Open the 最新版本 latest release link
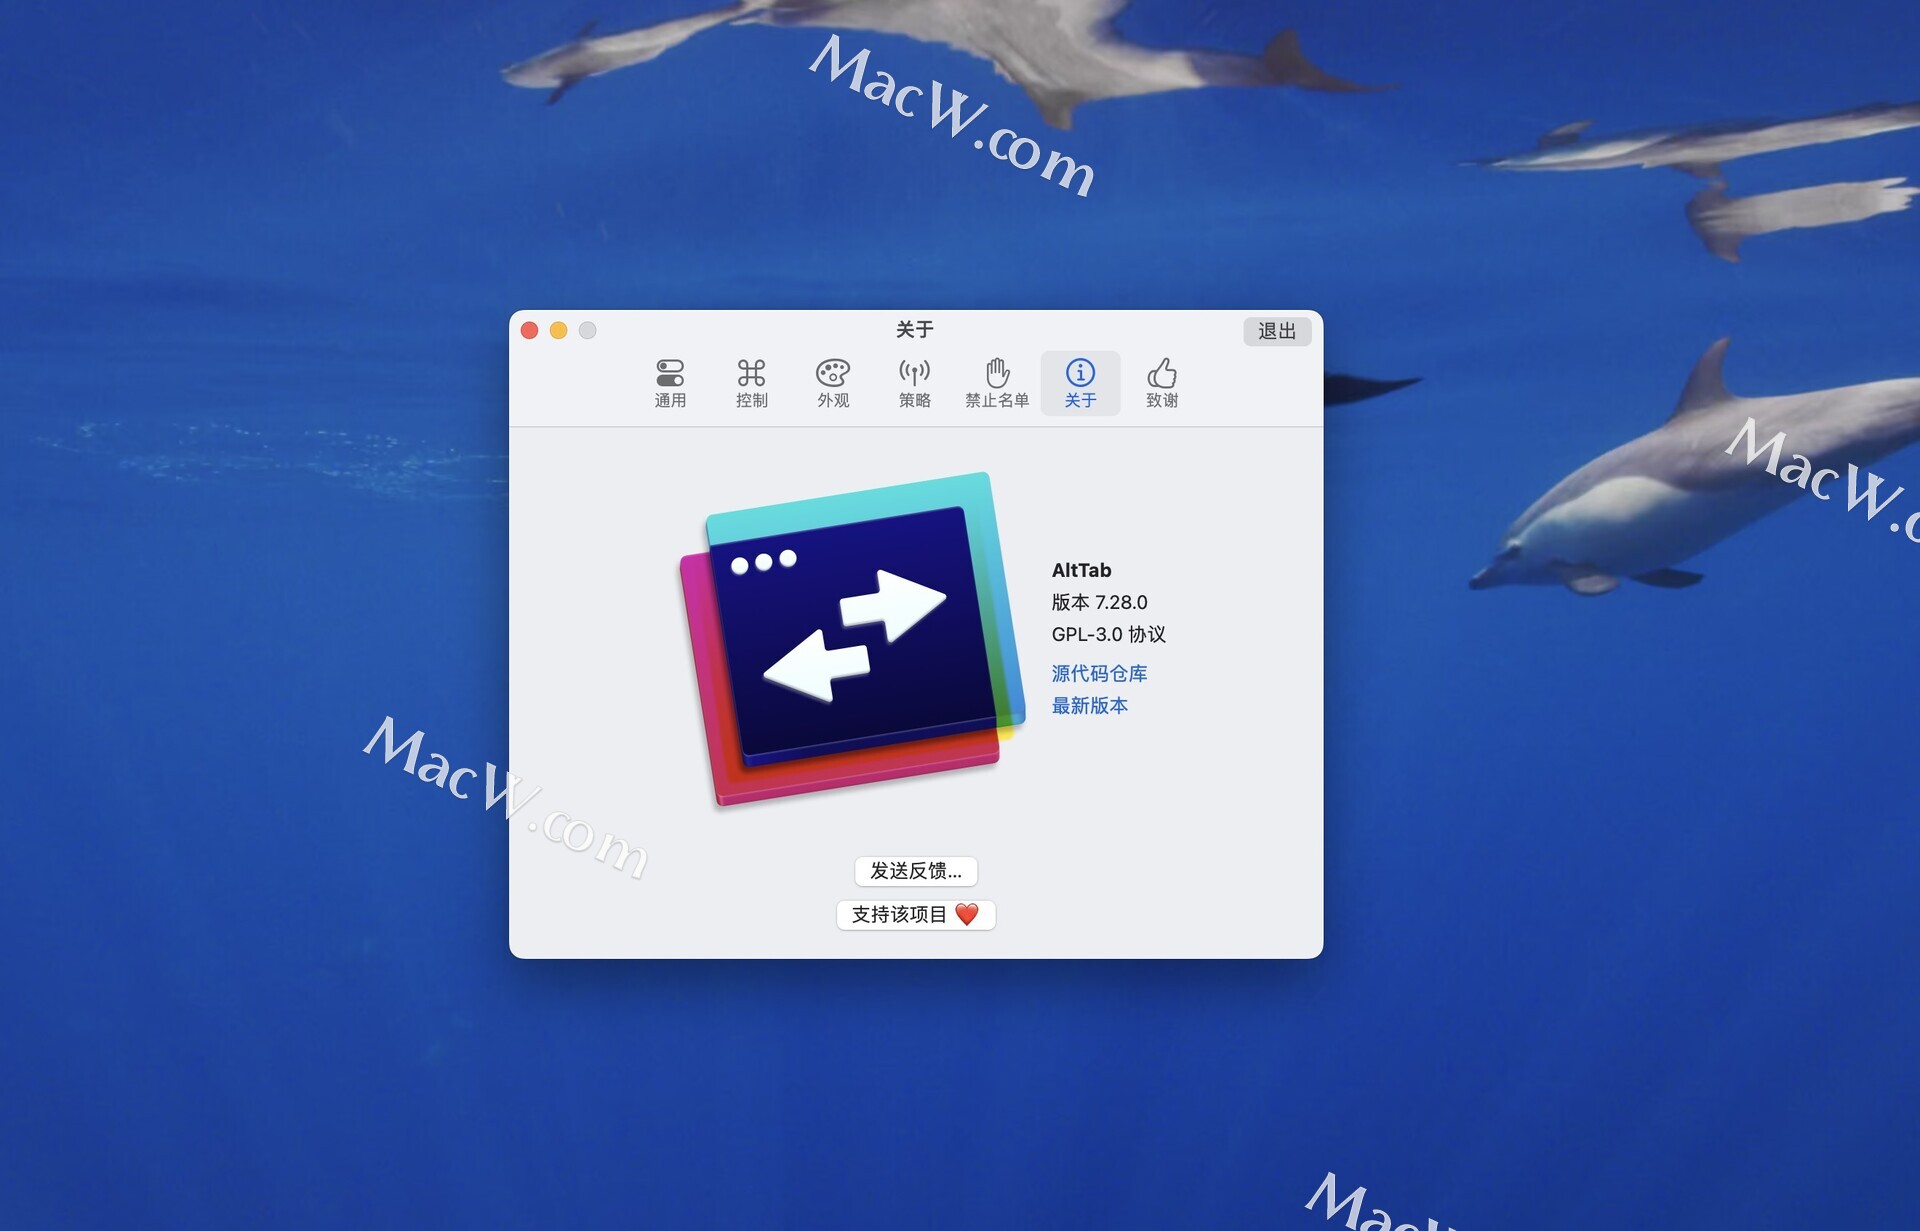 pos(1089,705)
